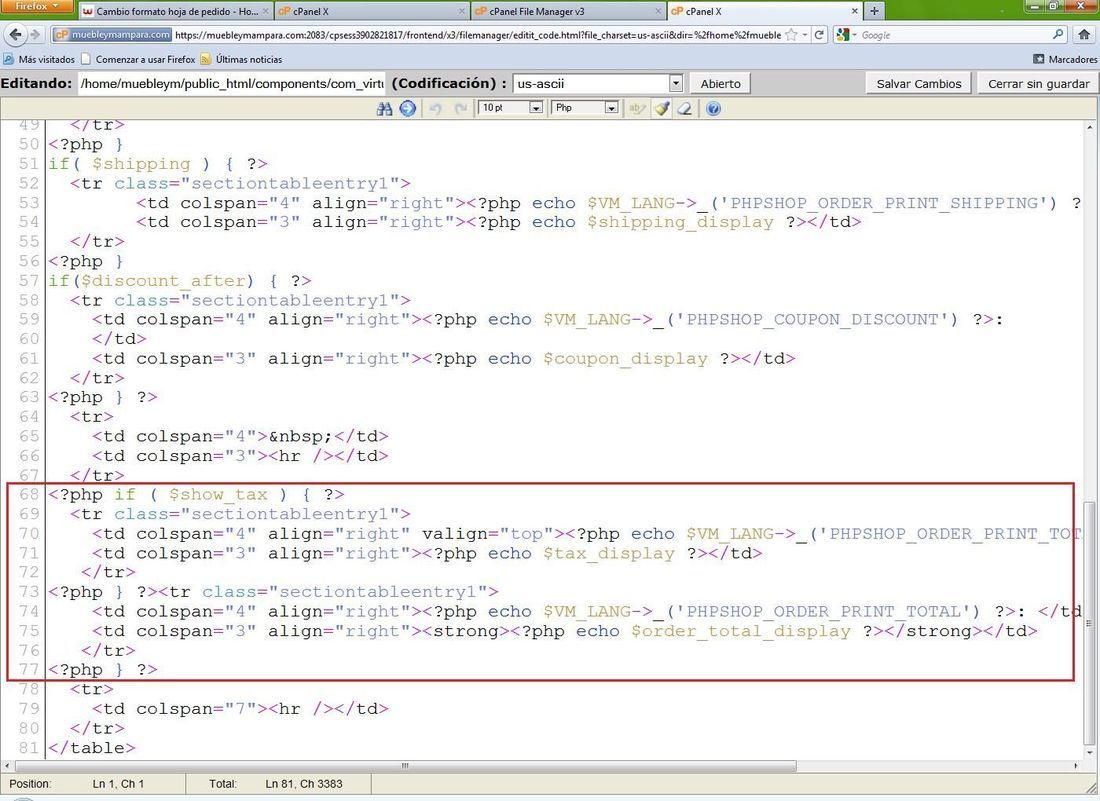Click the browser Forward arrow
Viewport: 1100px width, 801px height.
point(35,34)
